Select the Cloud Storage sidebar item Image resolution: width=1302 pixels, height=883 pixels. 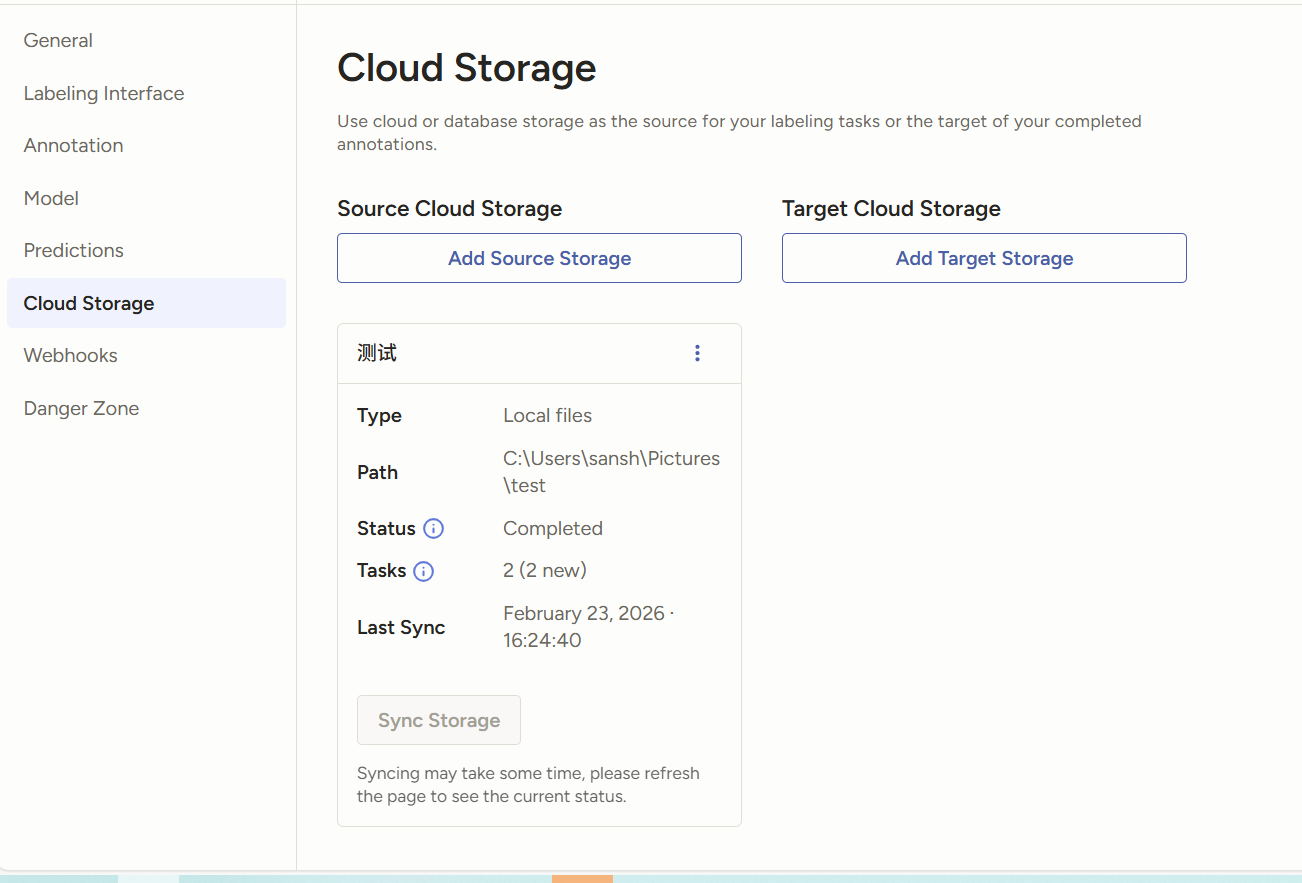(x=89, y=303)
